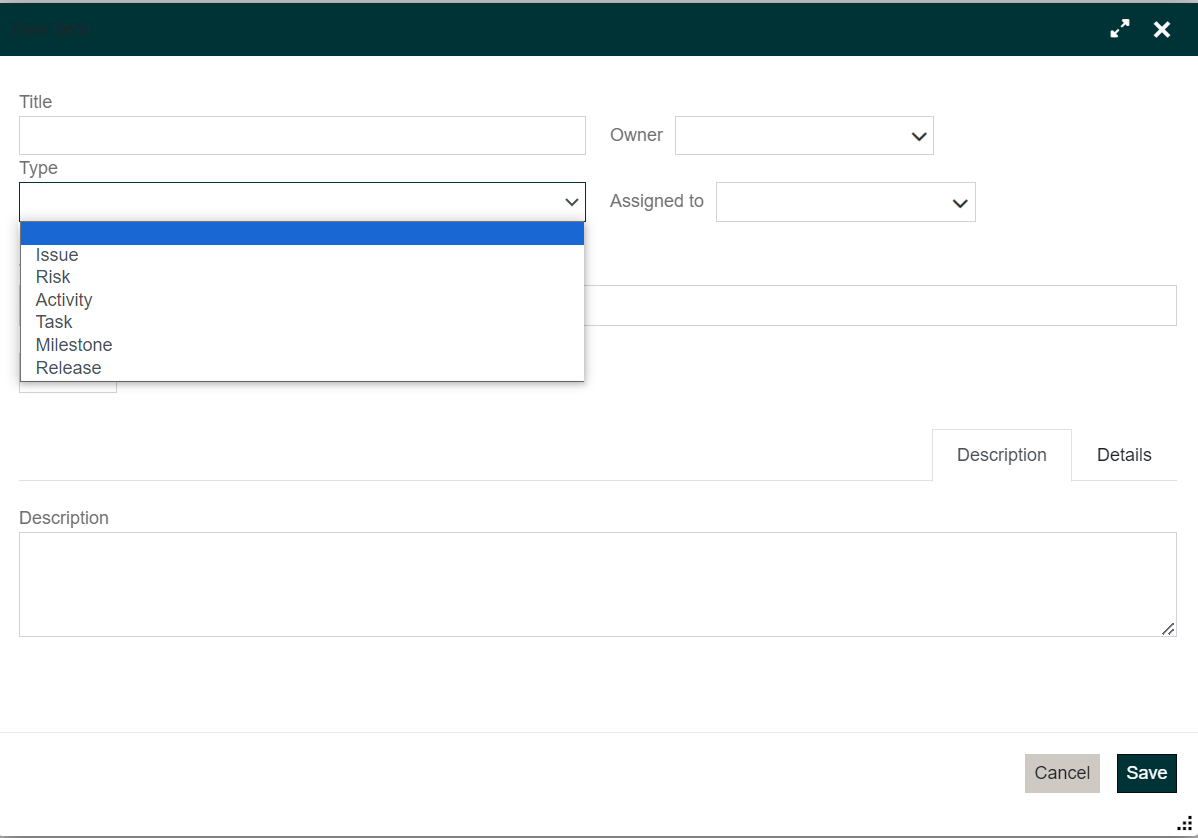Switch to the Description tab
Screen dimensions: 1198x838
(x=1001, y=454)
